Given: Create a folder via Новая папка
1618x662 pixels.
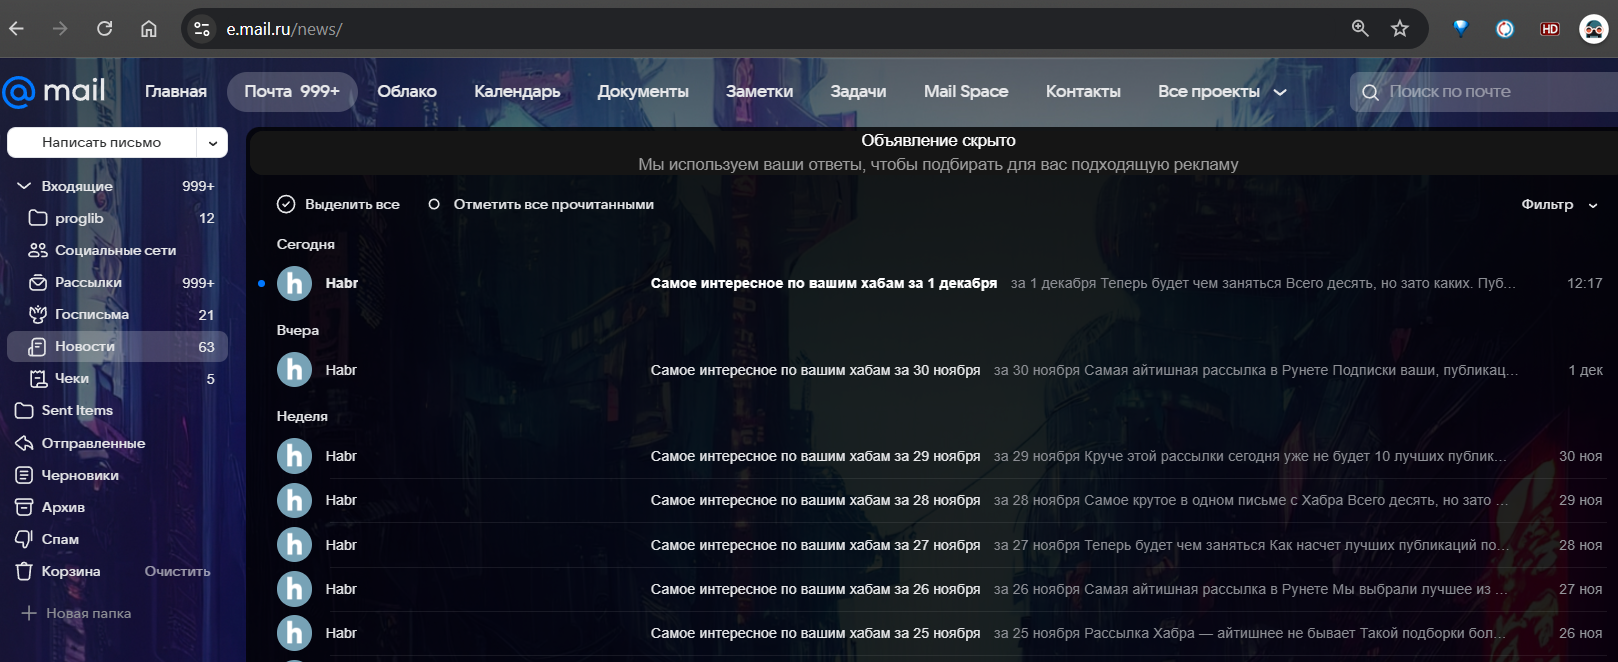Looking at the screenshot, I should pos(76,613).
